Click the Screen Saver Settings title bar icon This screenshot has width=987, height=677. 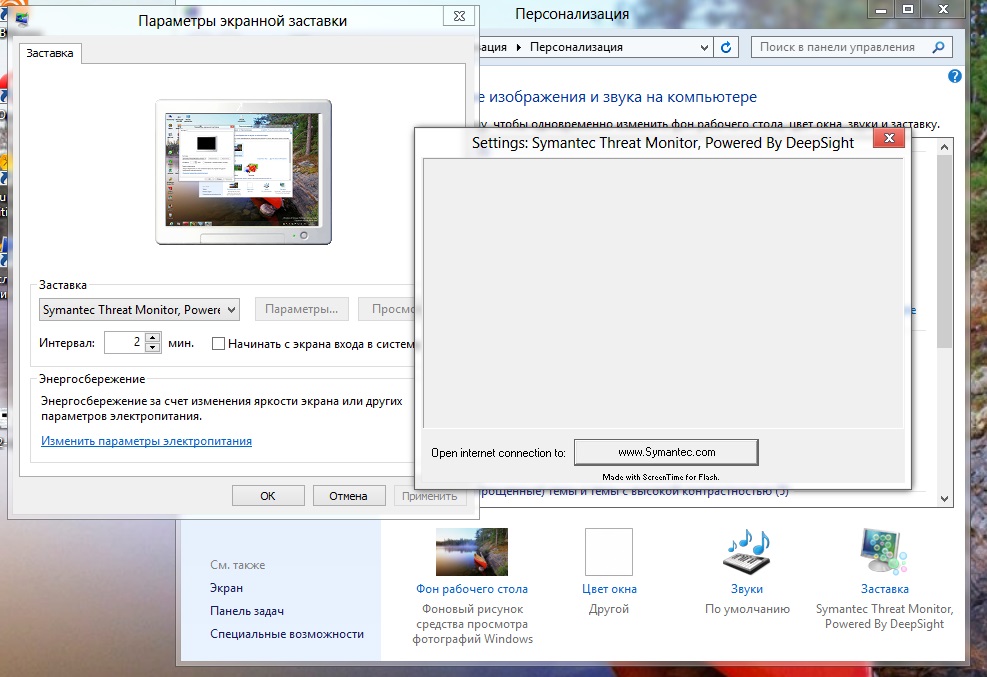22,20
